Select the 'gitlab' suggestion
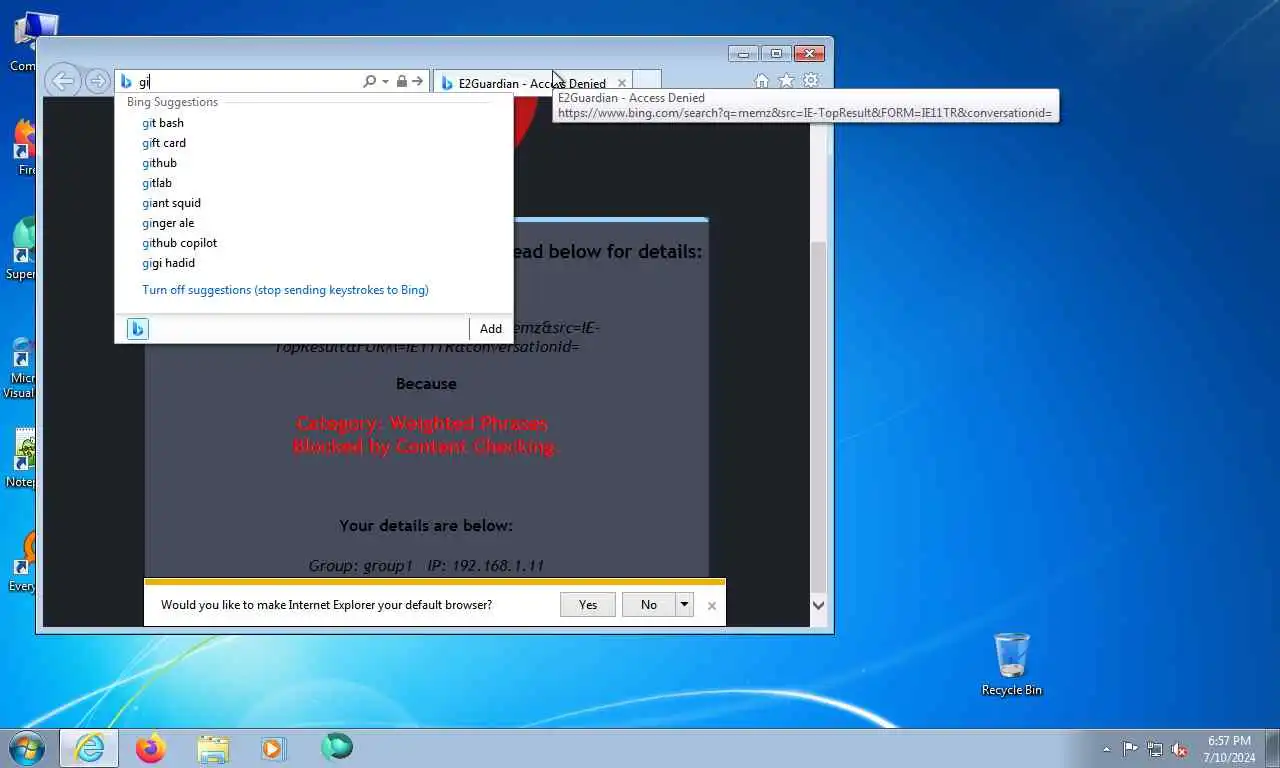Viewport: 1280px width, 768px height. (x=314, y=183)
